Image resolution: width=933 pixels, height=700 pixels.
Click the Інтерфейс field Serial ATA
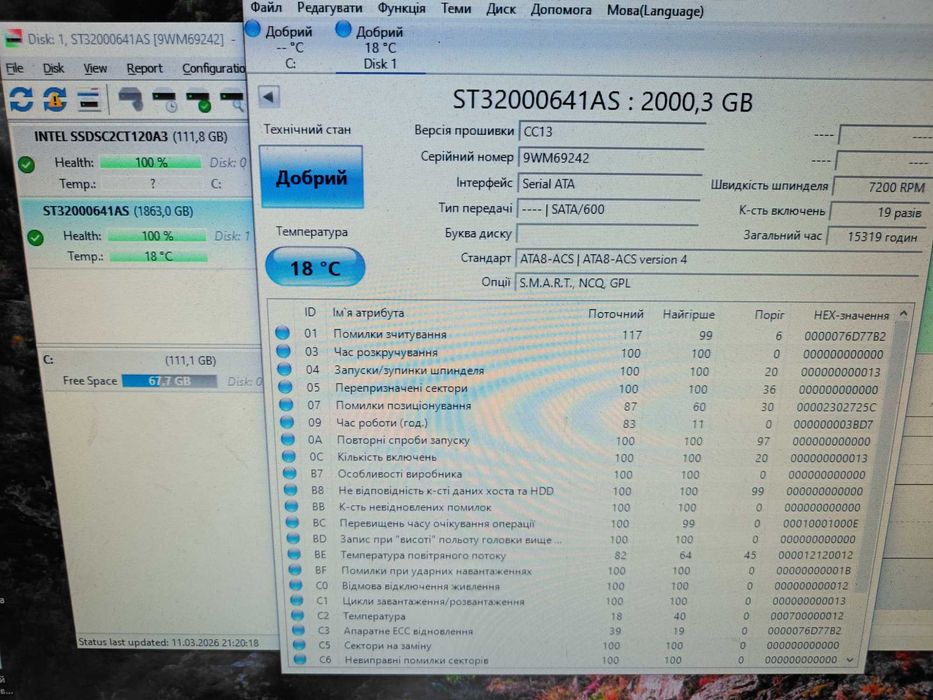coord(610,184)
